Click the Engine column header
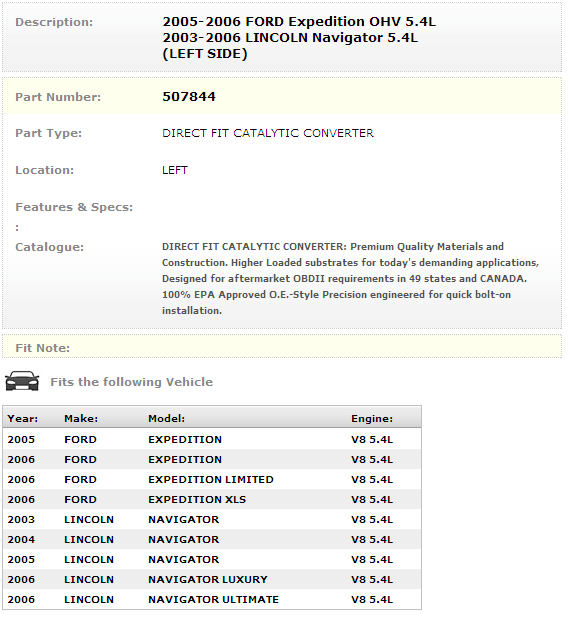 (372, 418)
